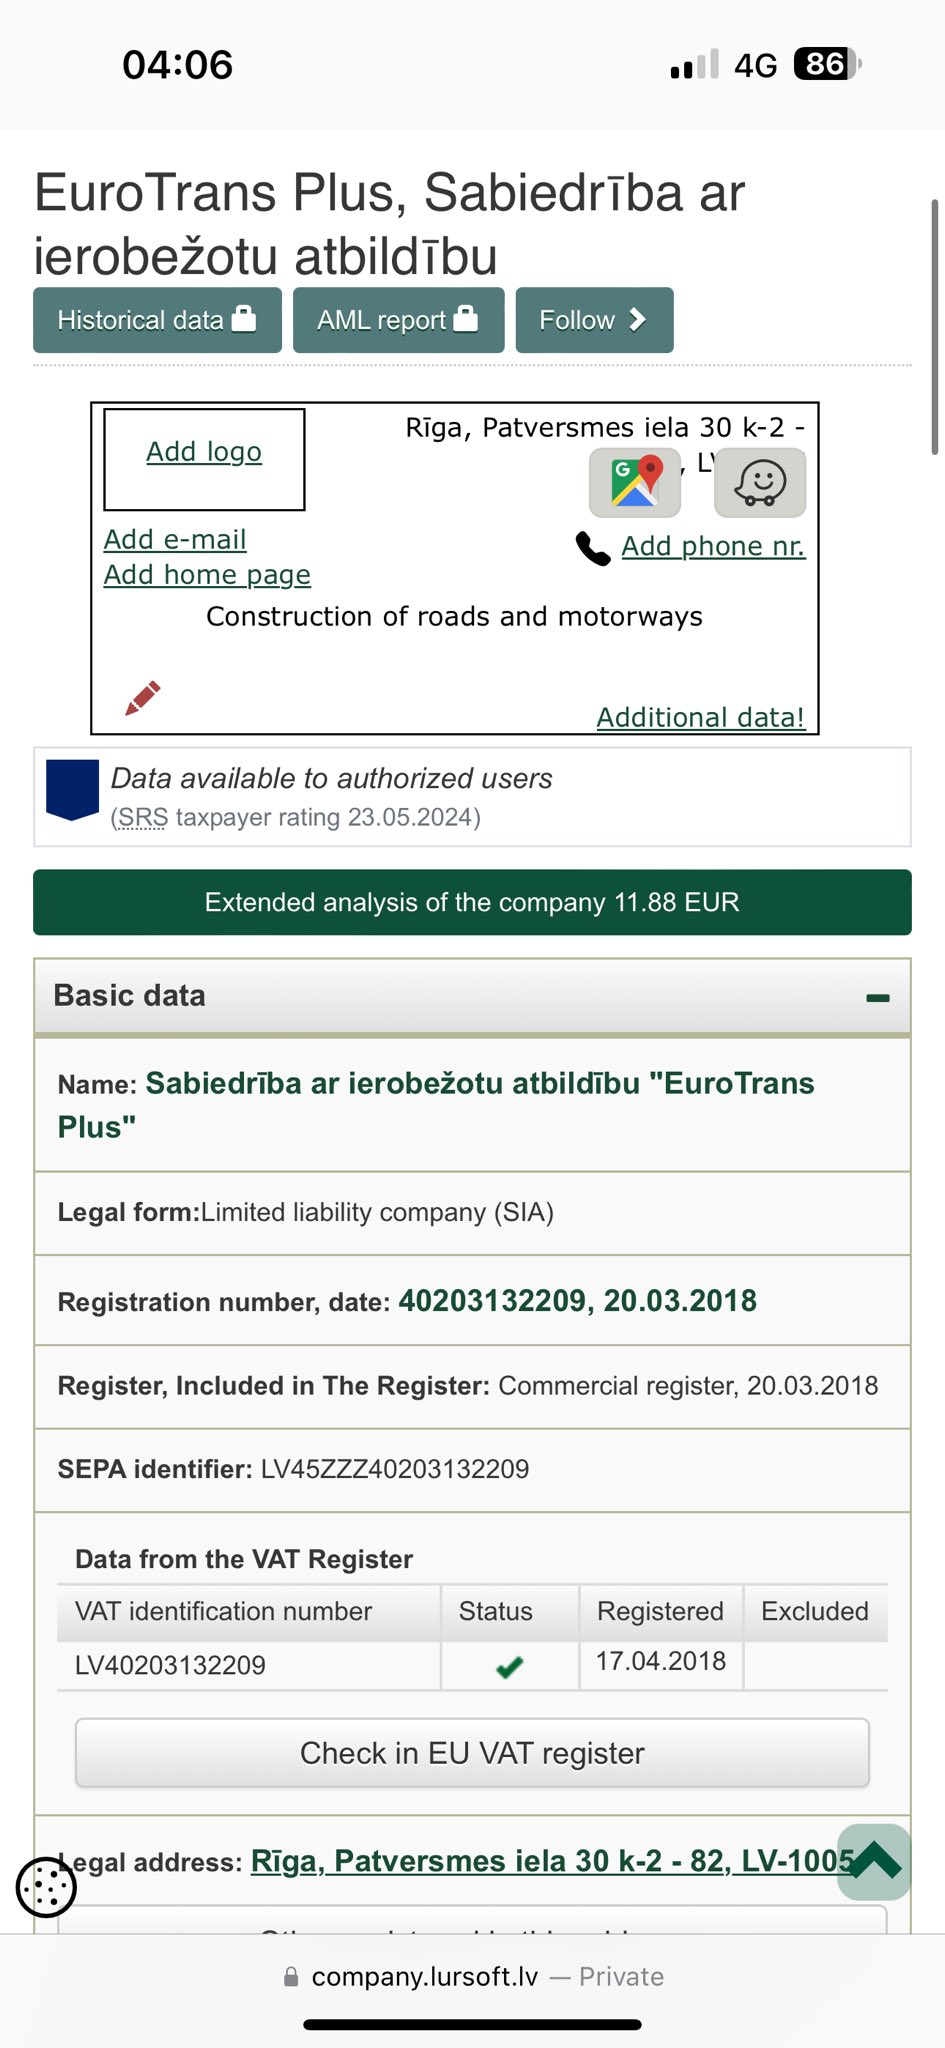Open Google Maps location icon
945x2048 pixels.
(635, 482)
